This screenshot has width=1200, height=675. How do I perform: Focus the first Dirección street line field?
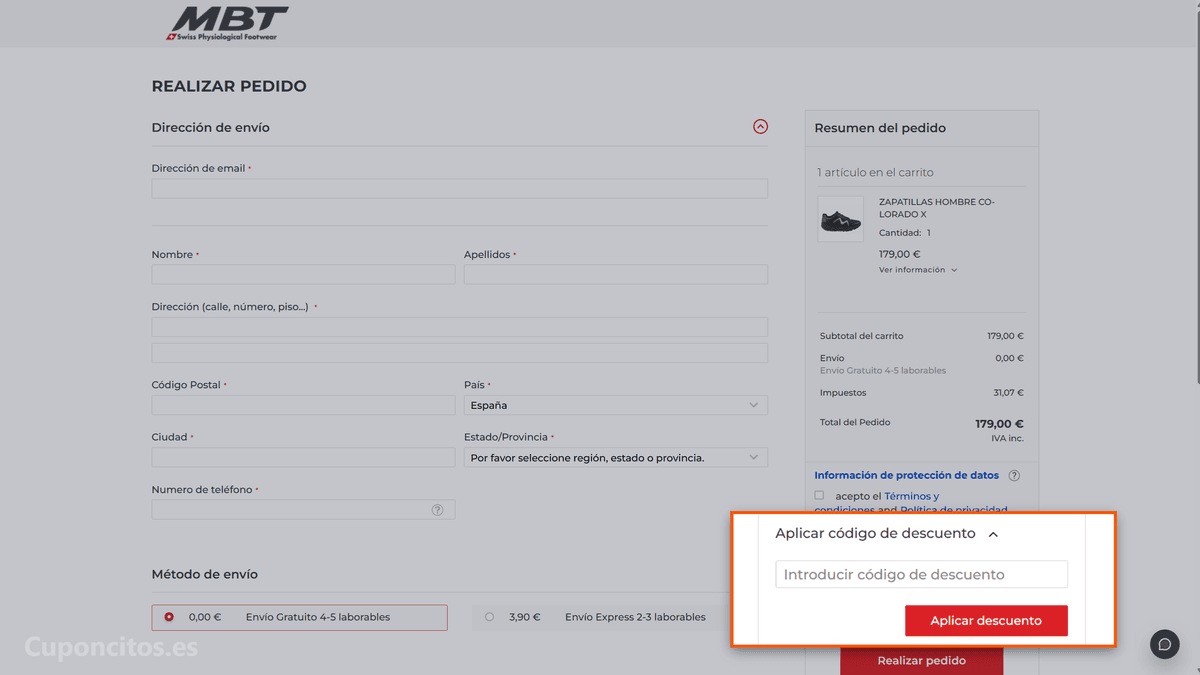[x=460, y=327]
